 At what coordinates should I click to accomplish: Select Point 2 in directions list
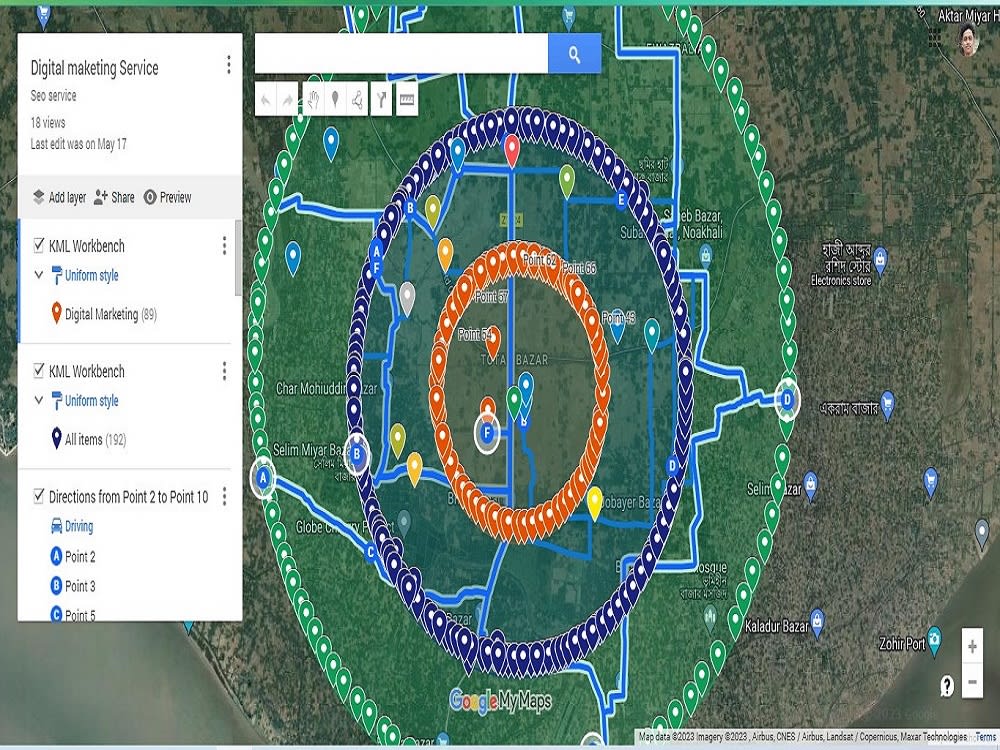[73, 556]
